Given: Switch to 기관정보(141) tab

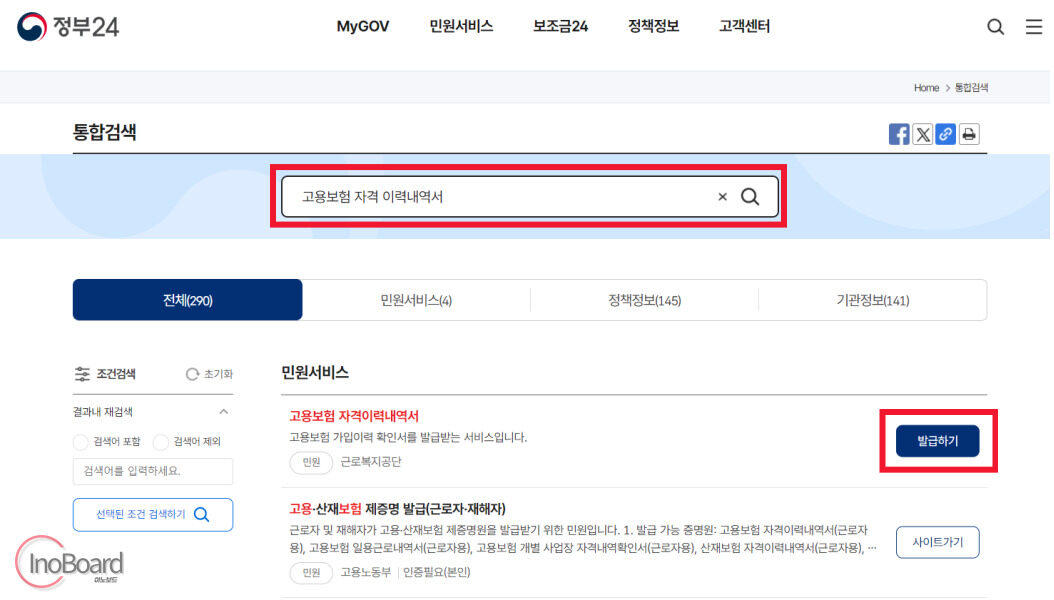Looking at the screenshot, I should (x=873, y=300).
